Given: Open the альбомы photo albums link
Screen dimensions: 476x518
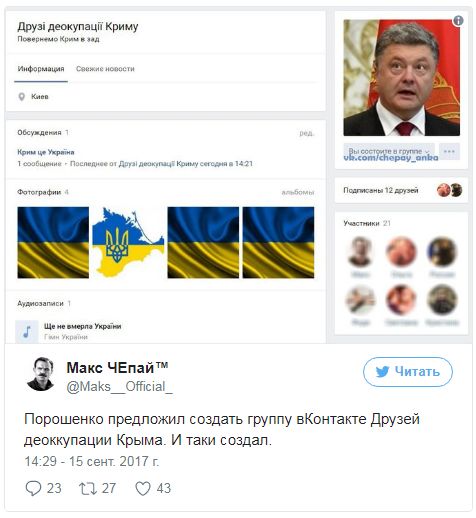Looking at the screenshot, I should pos(298,192).
